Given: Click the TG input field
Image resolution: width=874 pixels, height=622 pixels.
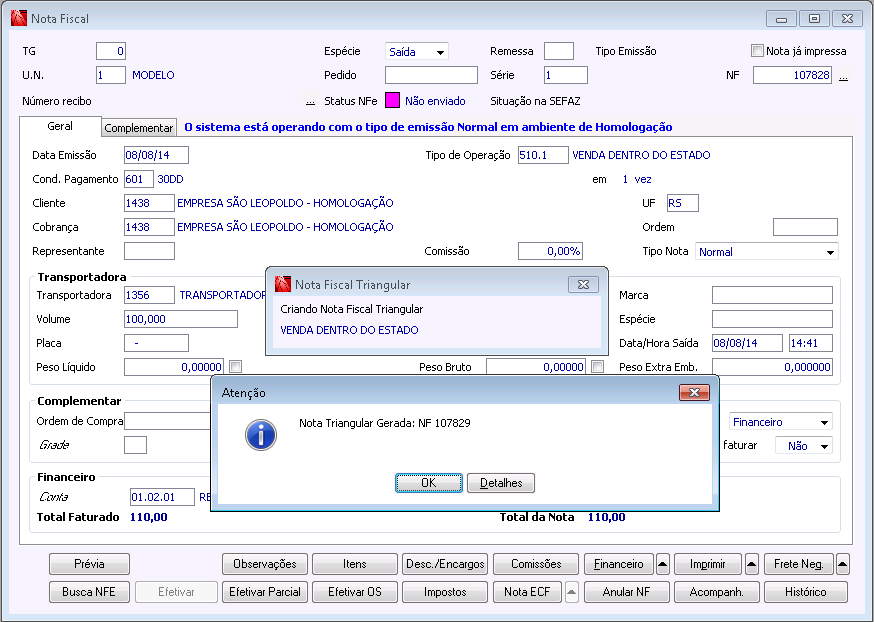Looking at the screenshot, I should point(111,51).
